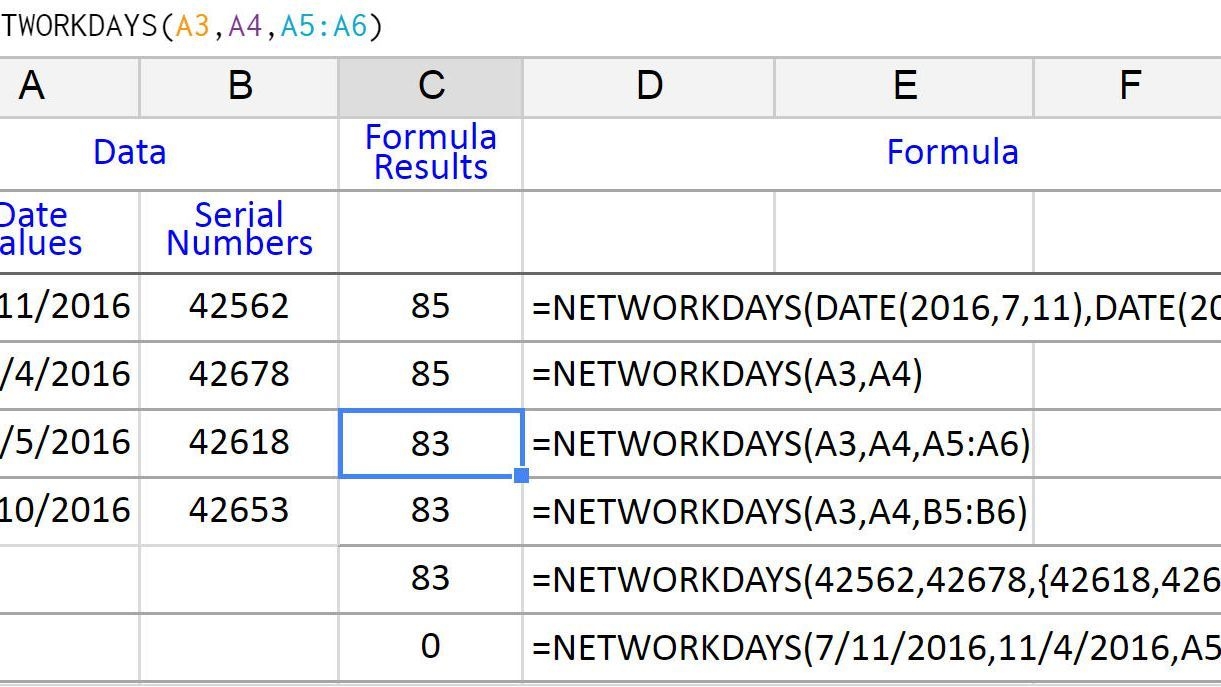Select the date cell ending 10/2016
Screen dimensions: 1221x687
(x=68, y=510)
